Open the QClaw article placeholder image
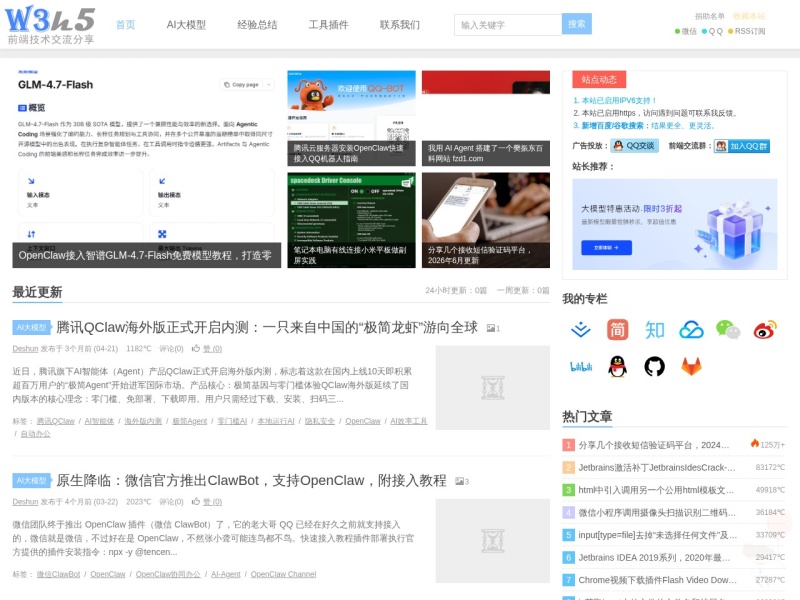The width and height of the screenshot is (800, 600). tap(493, 388)
